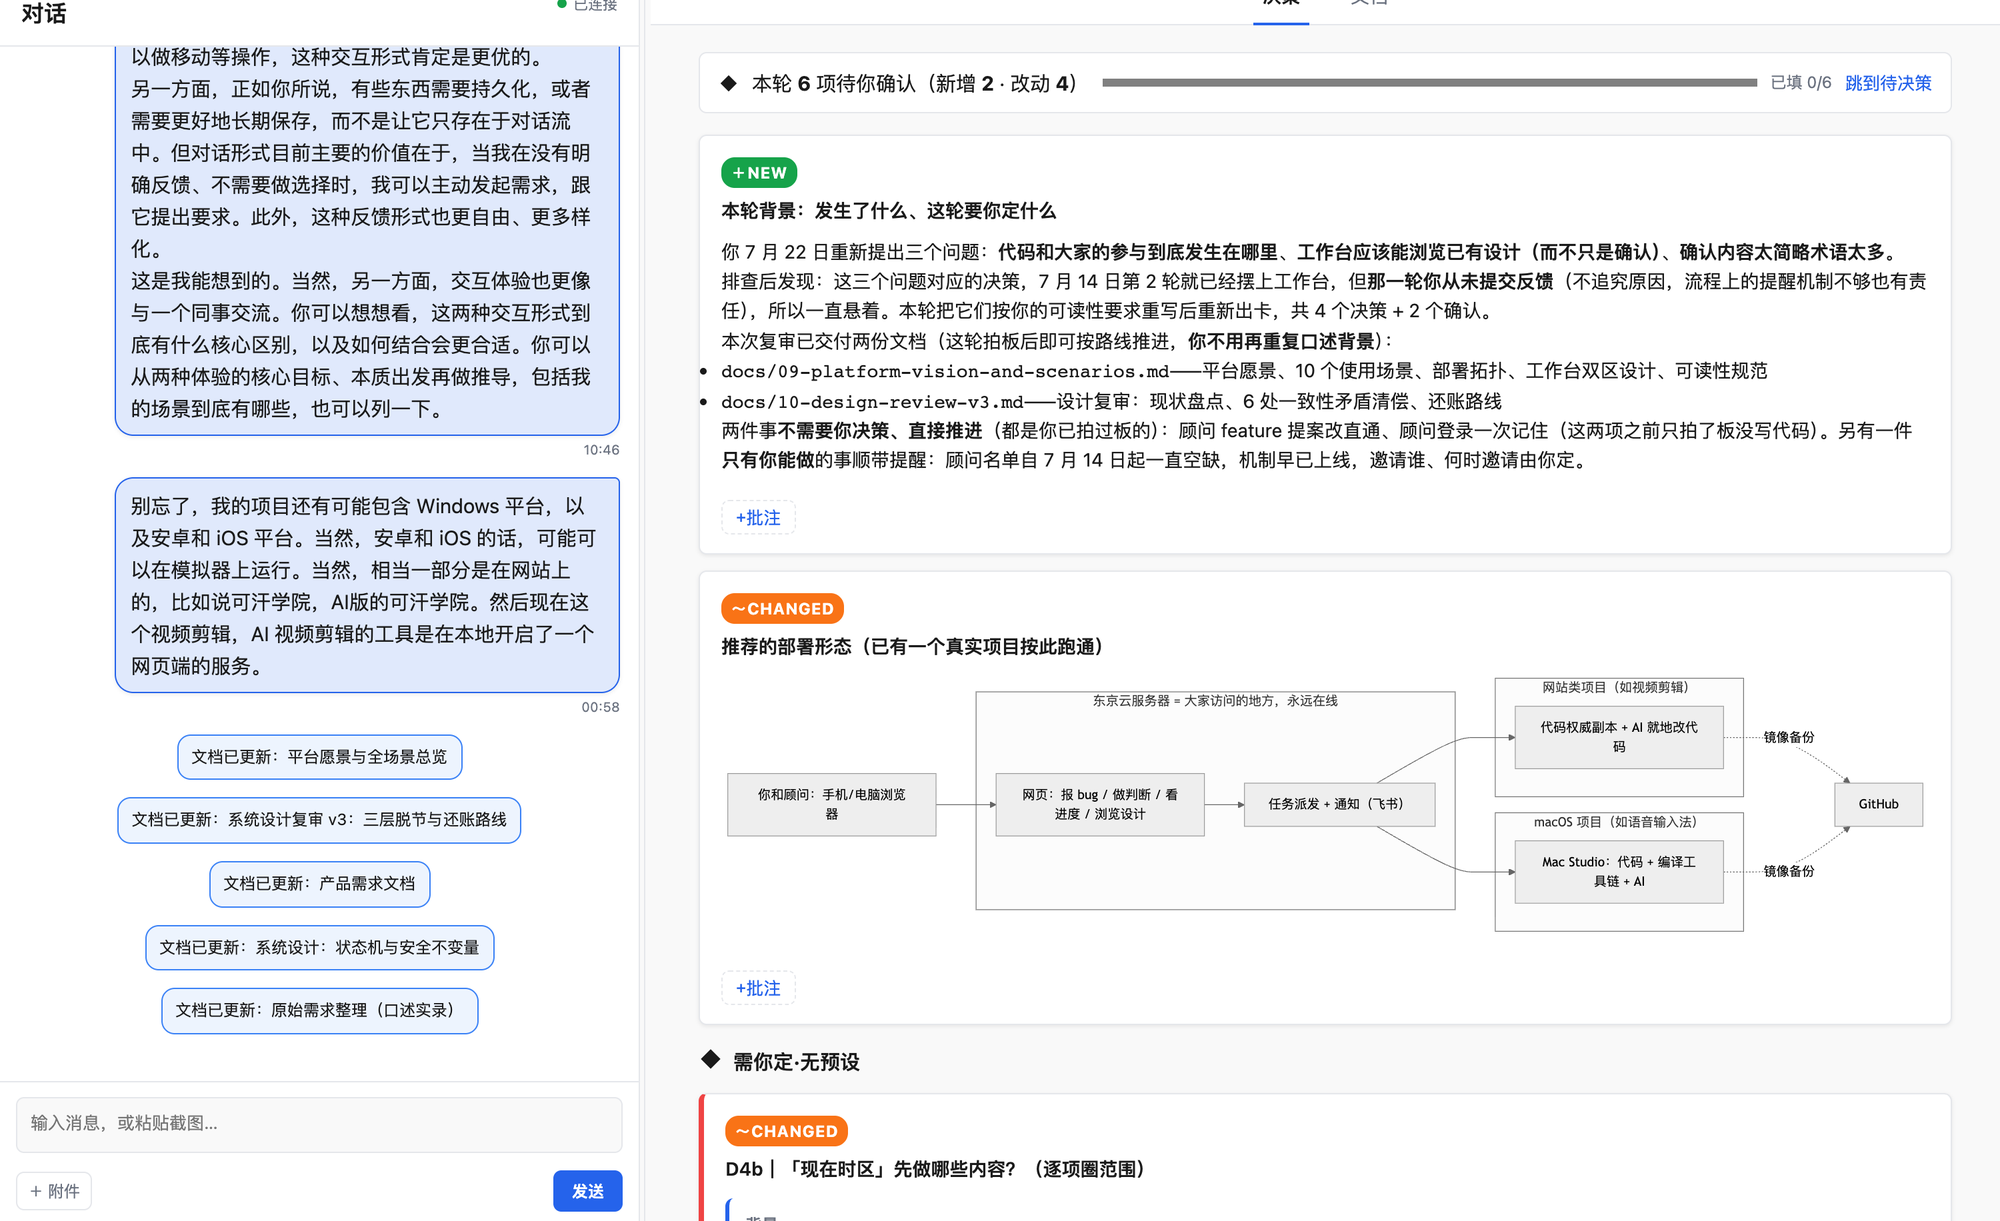Image resolution: width=2000 pixels, height=1221 pixels.
Task: Select the Mac Studio：代码 + 编译工具链 node
Action: pyautogui.click(x=1618, y=871)
